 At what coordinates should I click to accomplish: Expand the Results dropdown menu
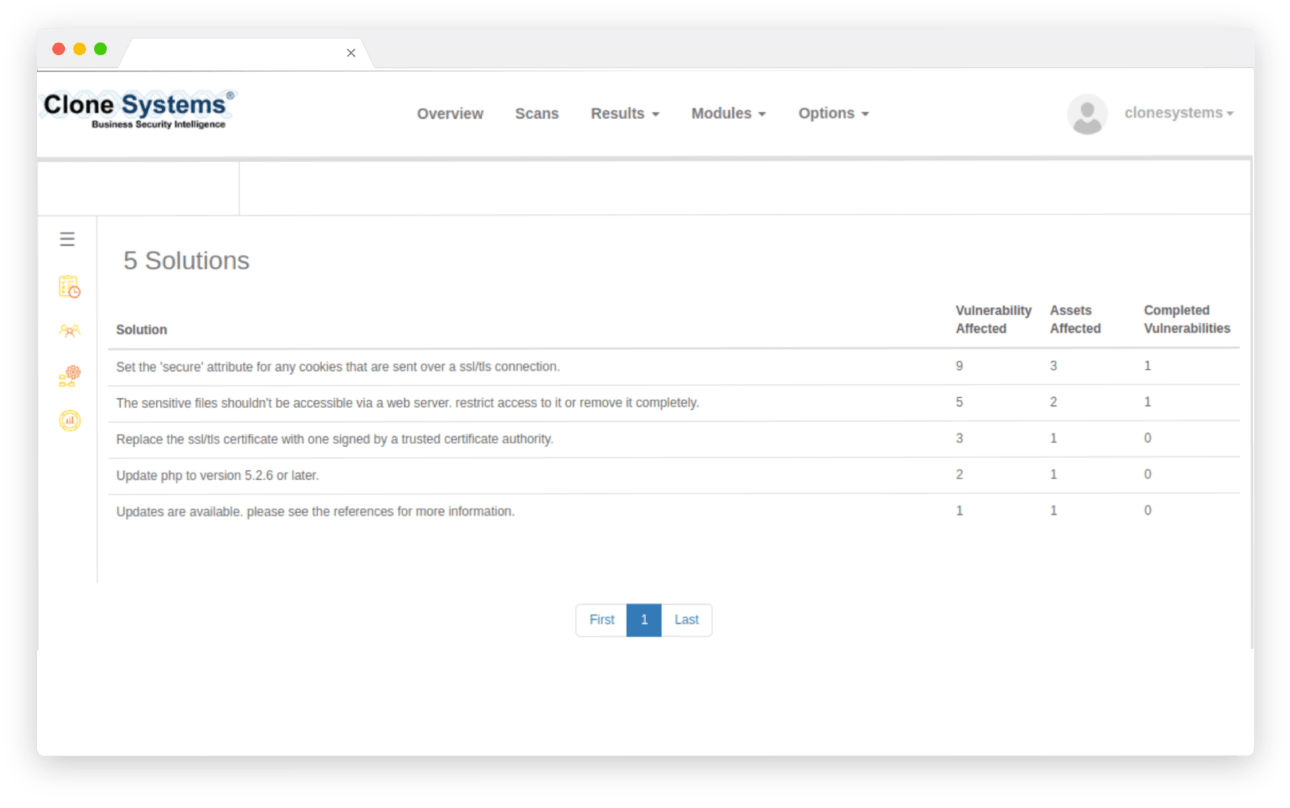click(625, 114)
